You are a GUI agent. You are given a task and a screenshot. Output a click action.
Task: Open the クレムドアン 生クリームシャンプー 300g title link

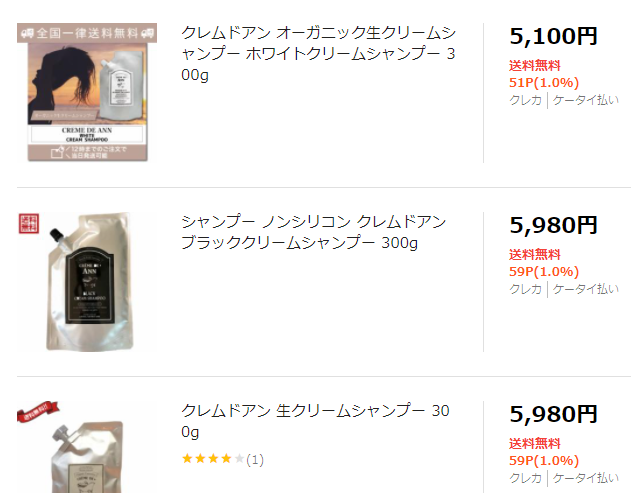pos(315,421)
